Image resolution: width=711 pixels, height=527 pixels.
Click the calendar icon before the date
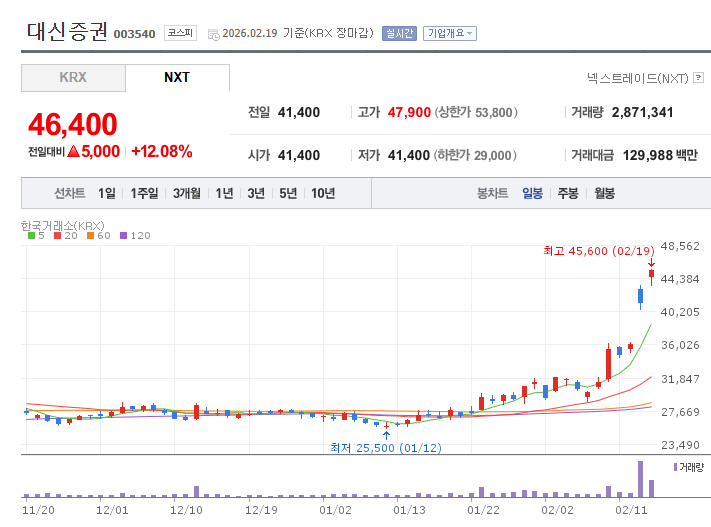[214, 34]
